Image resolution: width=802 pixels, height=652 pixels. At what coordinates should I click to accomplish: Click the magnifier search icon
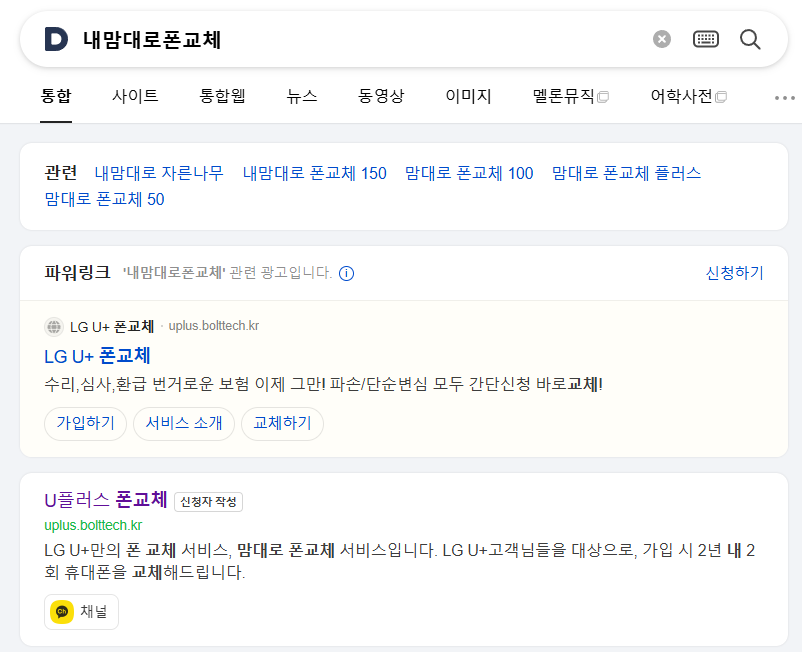(x=749, y=39)
